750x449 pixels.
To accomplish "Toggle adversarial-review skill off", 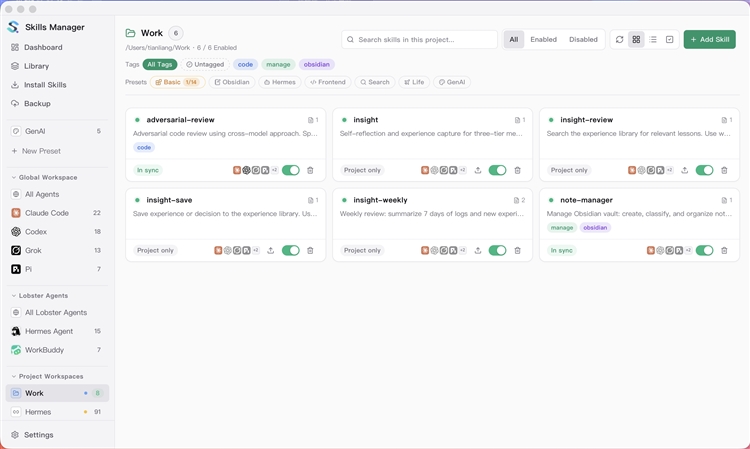I will click(x=290, y=170).
